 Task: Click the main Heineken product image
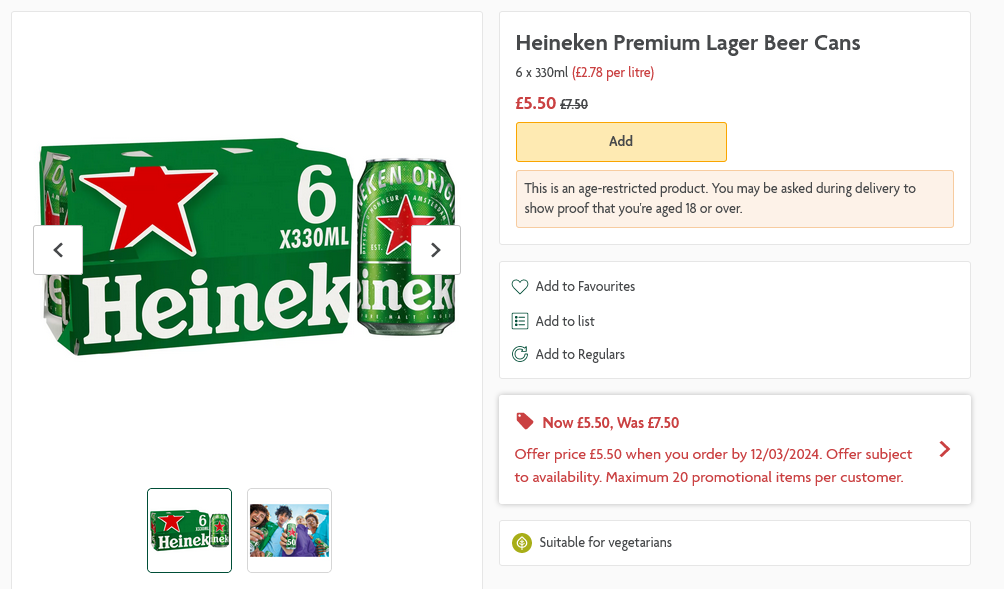pos(247,250)
